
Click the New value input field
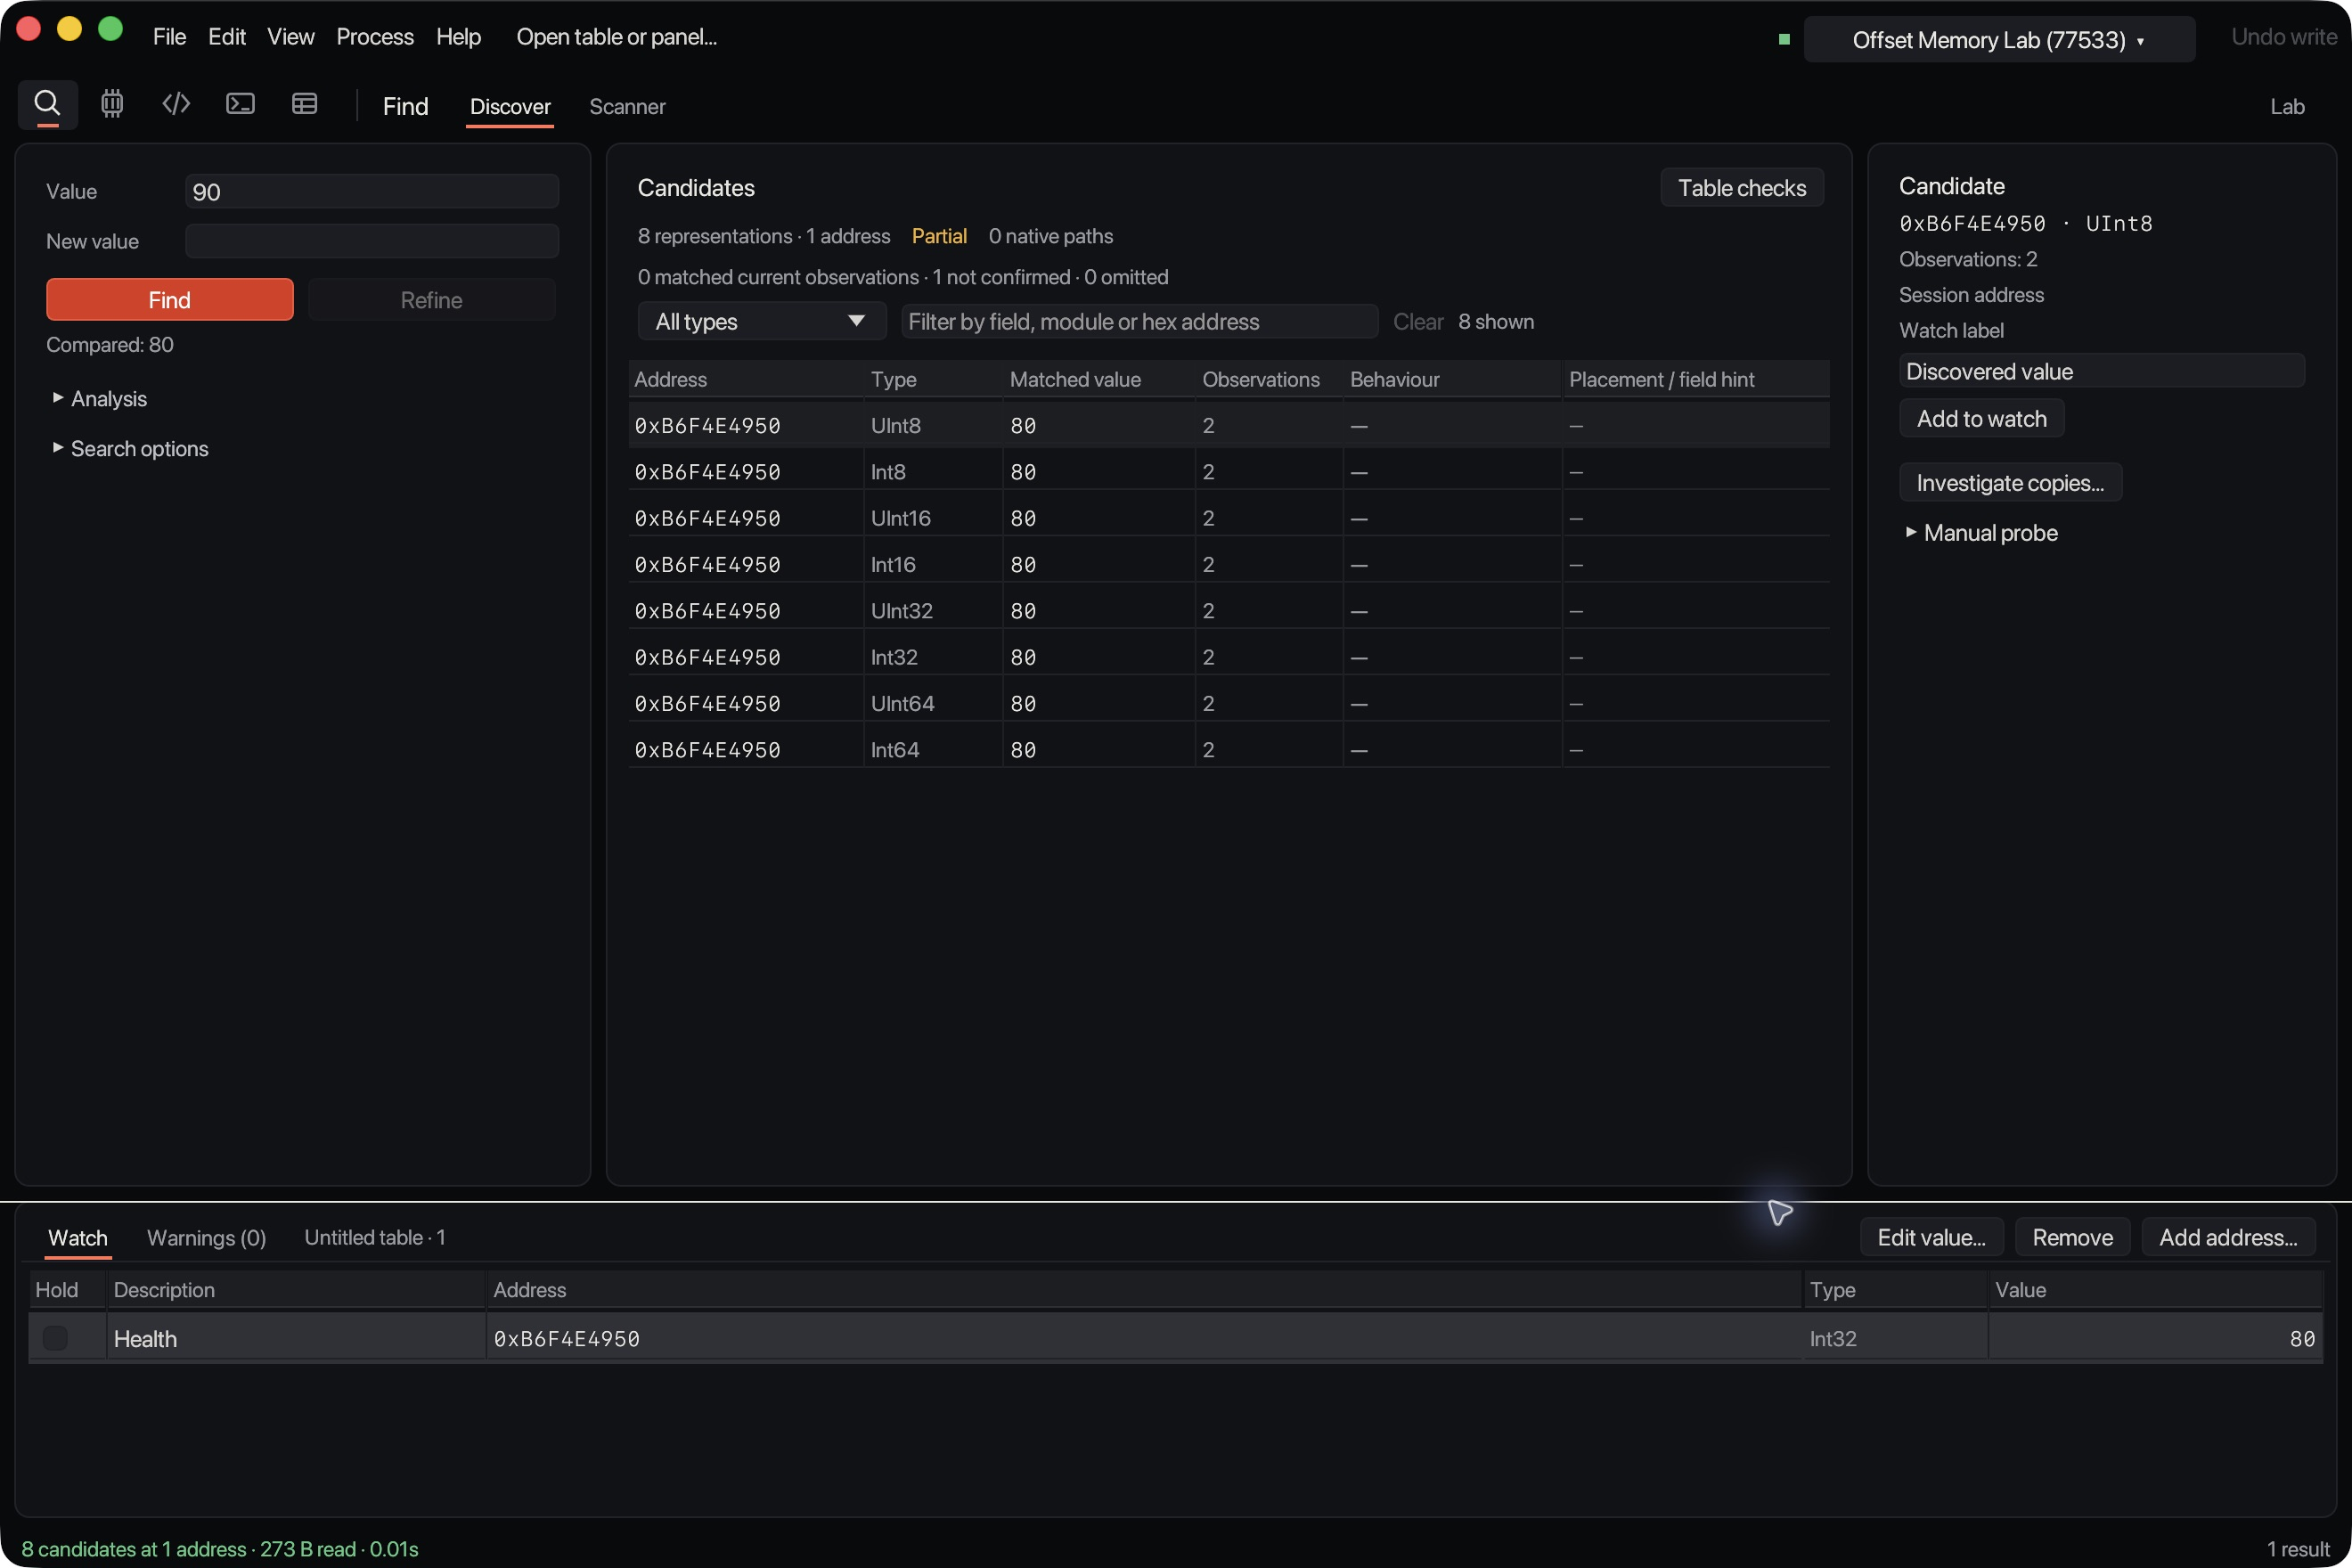click(x=372, y=241)
